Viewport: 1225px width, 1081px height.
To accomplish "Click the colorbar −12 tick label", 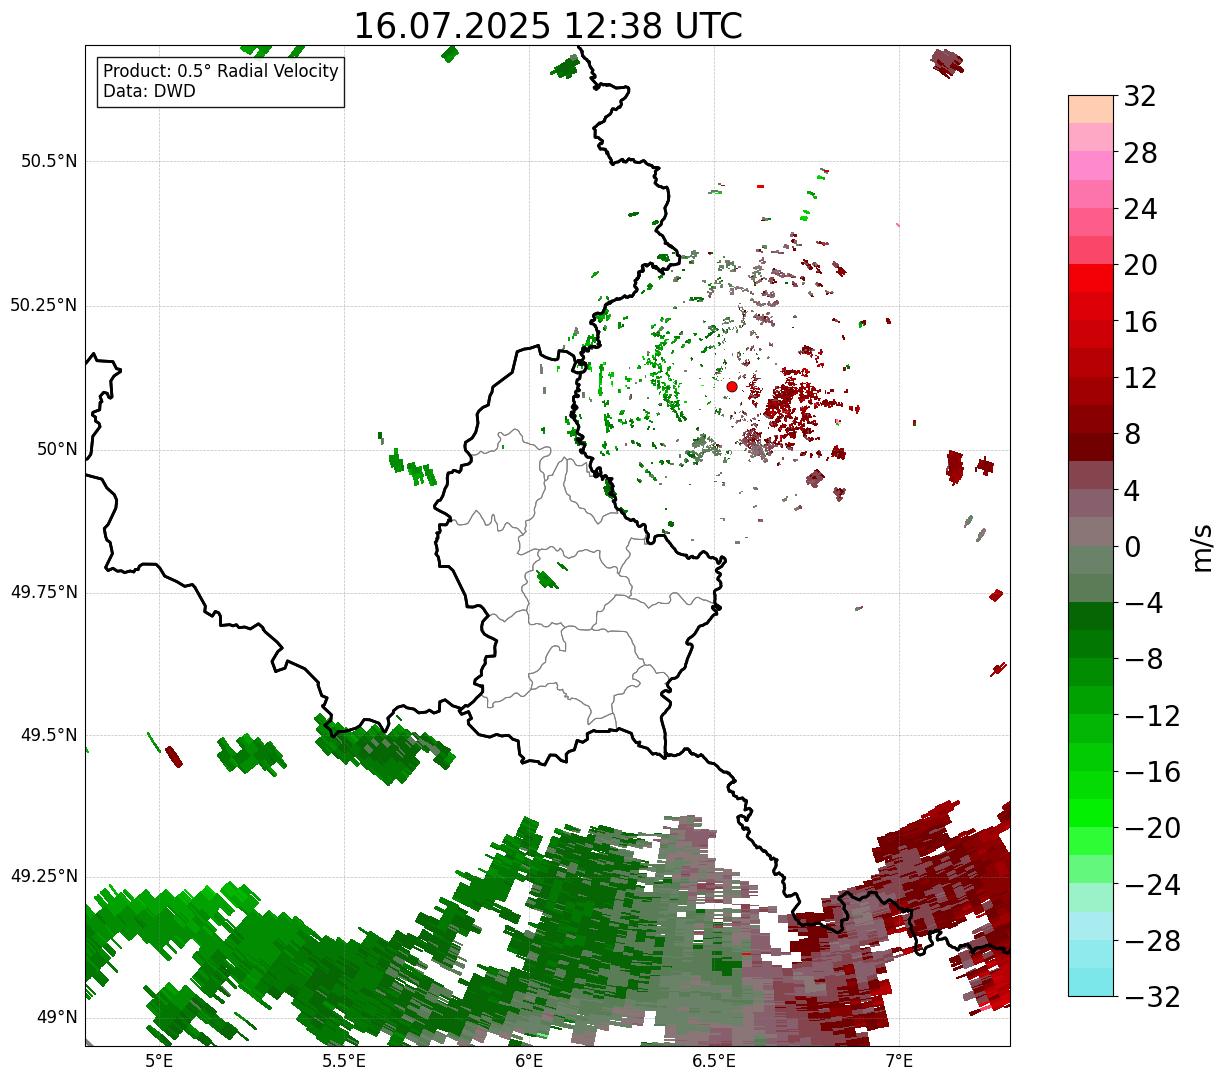I will click(x=1152, y=716).
